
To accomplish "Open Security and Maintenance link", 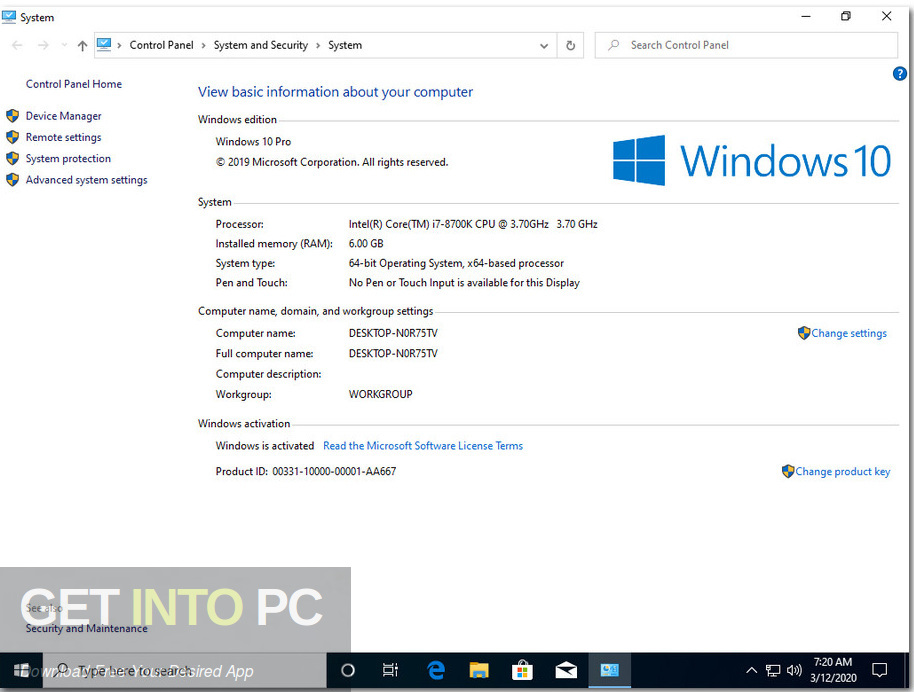I will (x=86, y=628).
